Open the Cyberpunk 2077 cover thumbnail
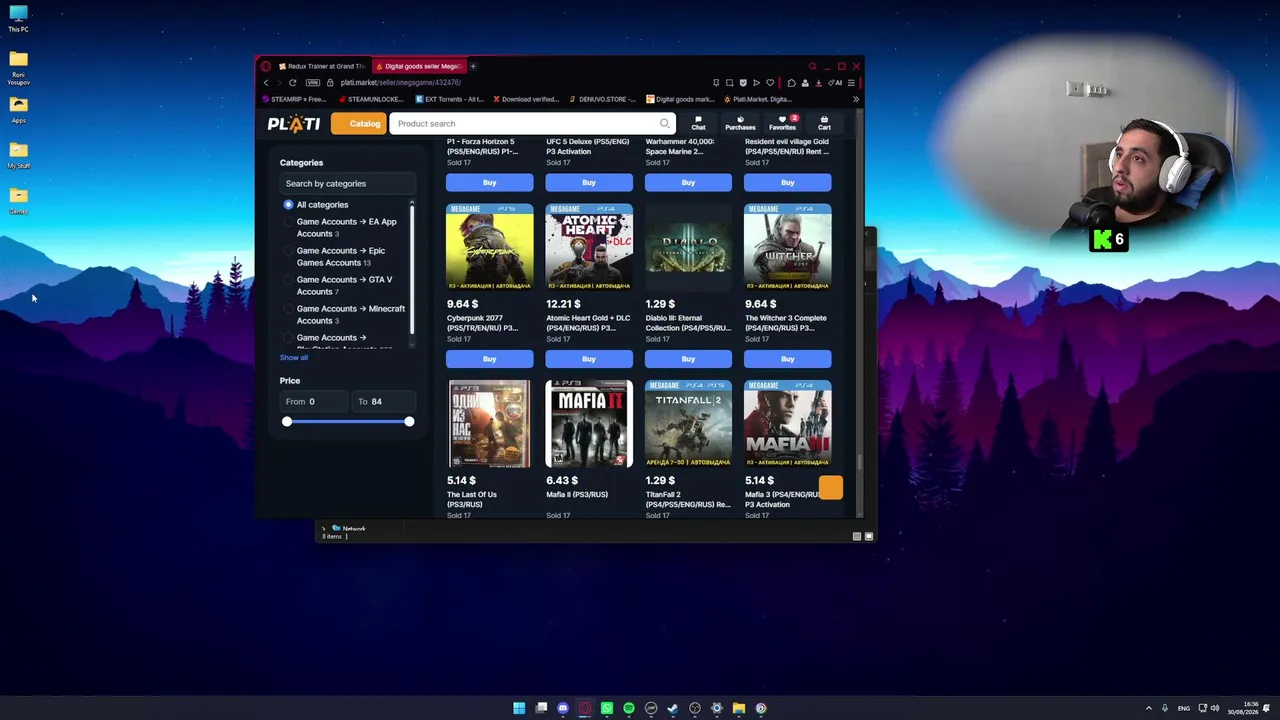1280x720 pixels. coord(489,247)
